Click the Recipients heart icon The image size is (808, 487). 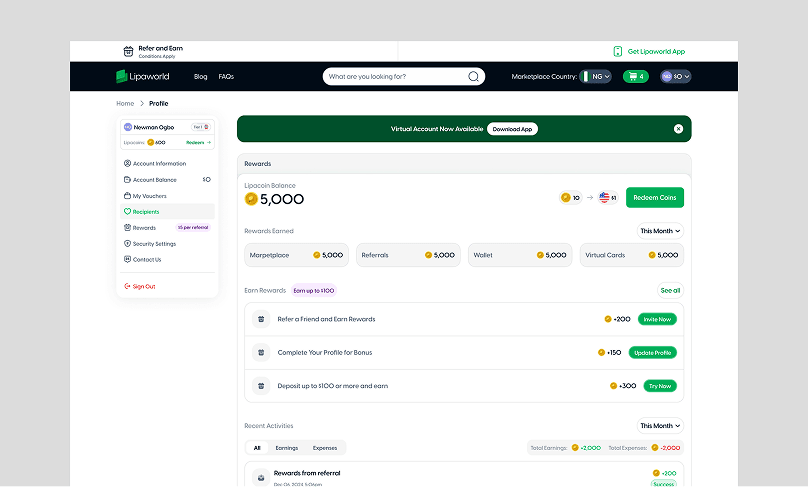point(127,211)
